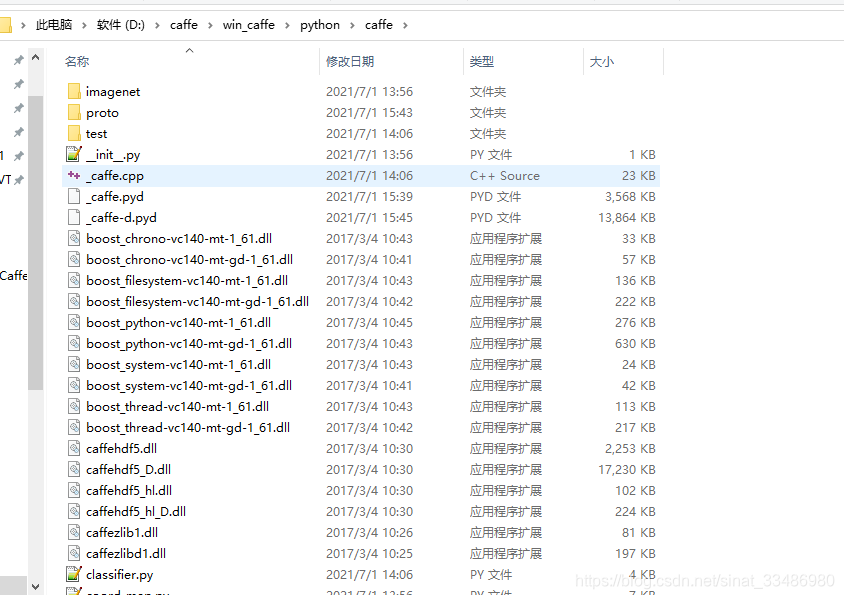Image resolution: width=844 pixels, height=599 pixels.
Task: Expand chevron after win_caffe breadcrumb
Action: click(287, 25)
